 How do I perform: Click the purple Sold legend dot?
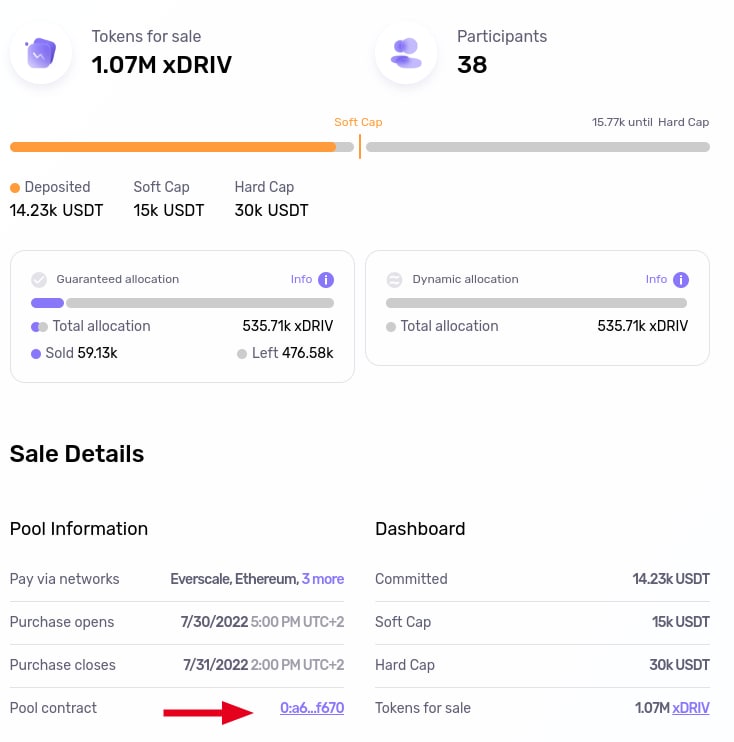click(x=36, y=354)
